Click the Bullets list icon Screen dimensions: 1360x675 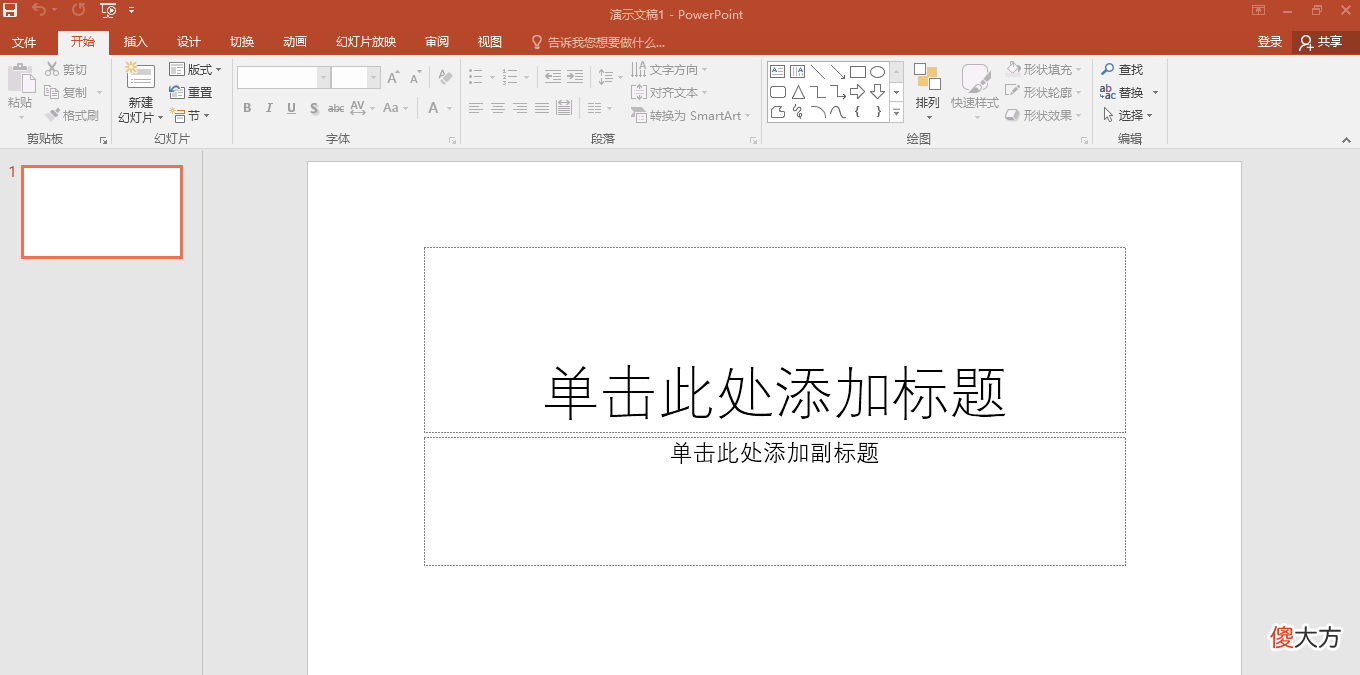tap(476, 77)
